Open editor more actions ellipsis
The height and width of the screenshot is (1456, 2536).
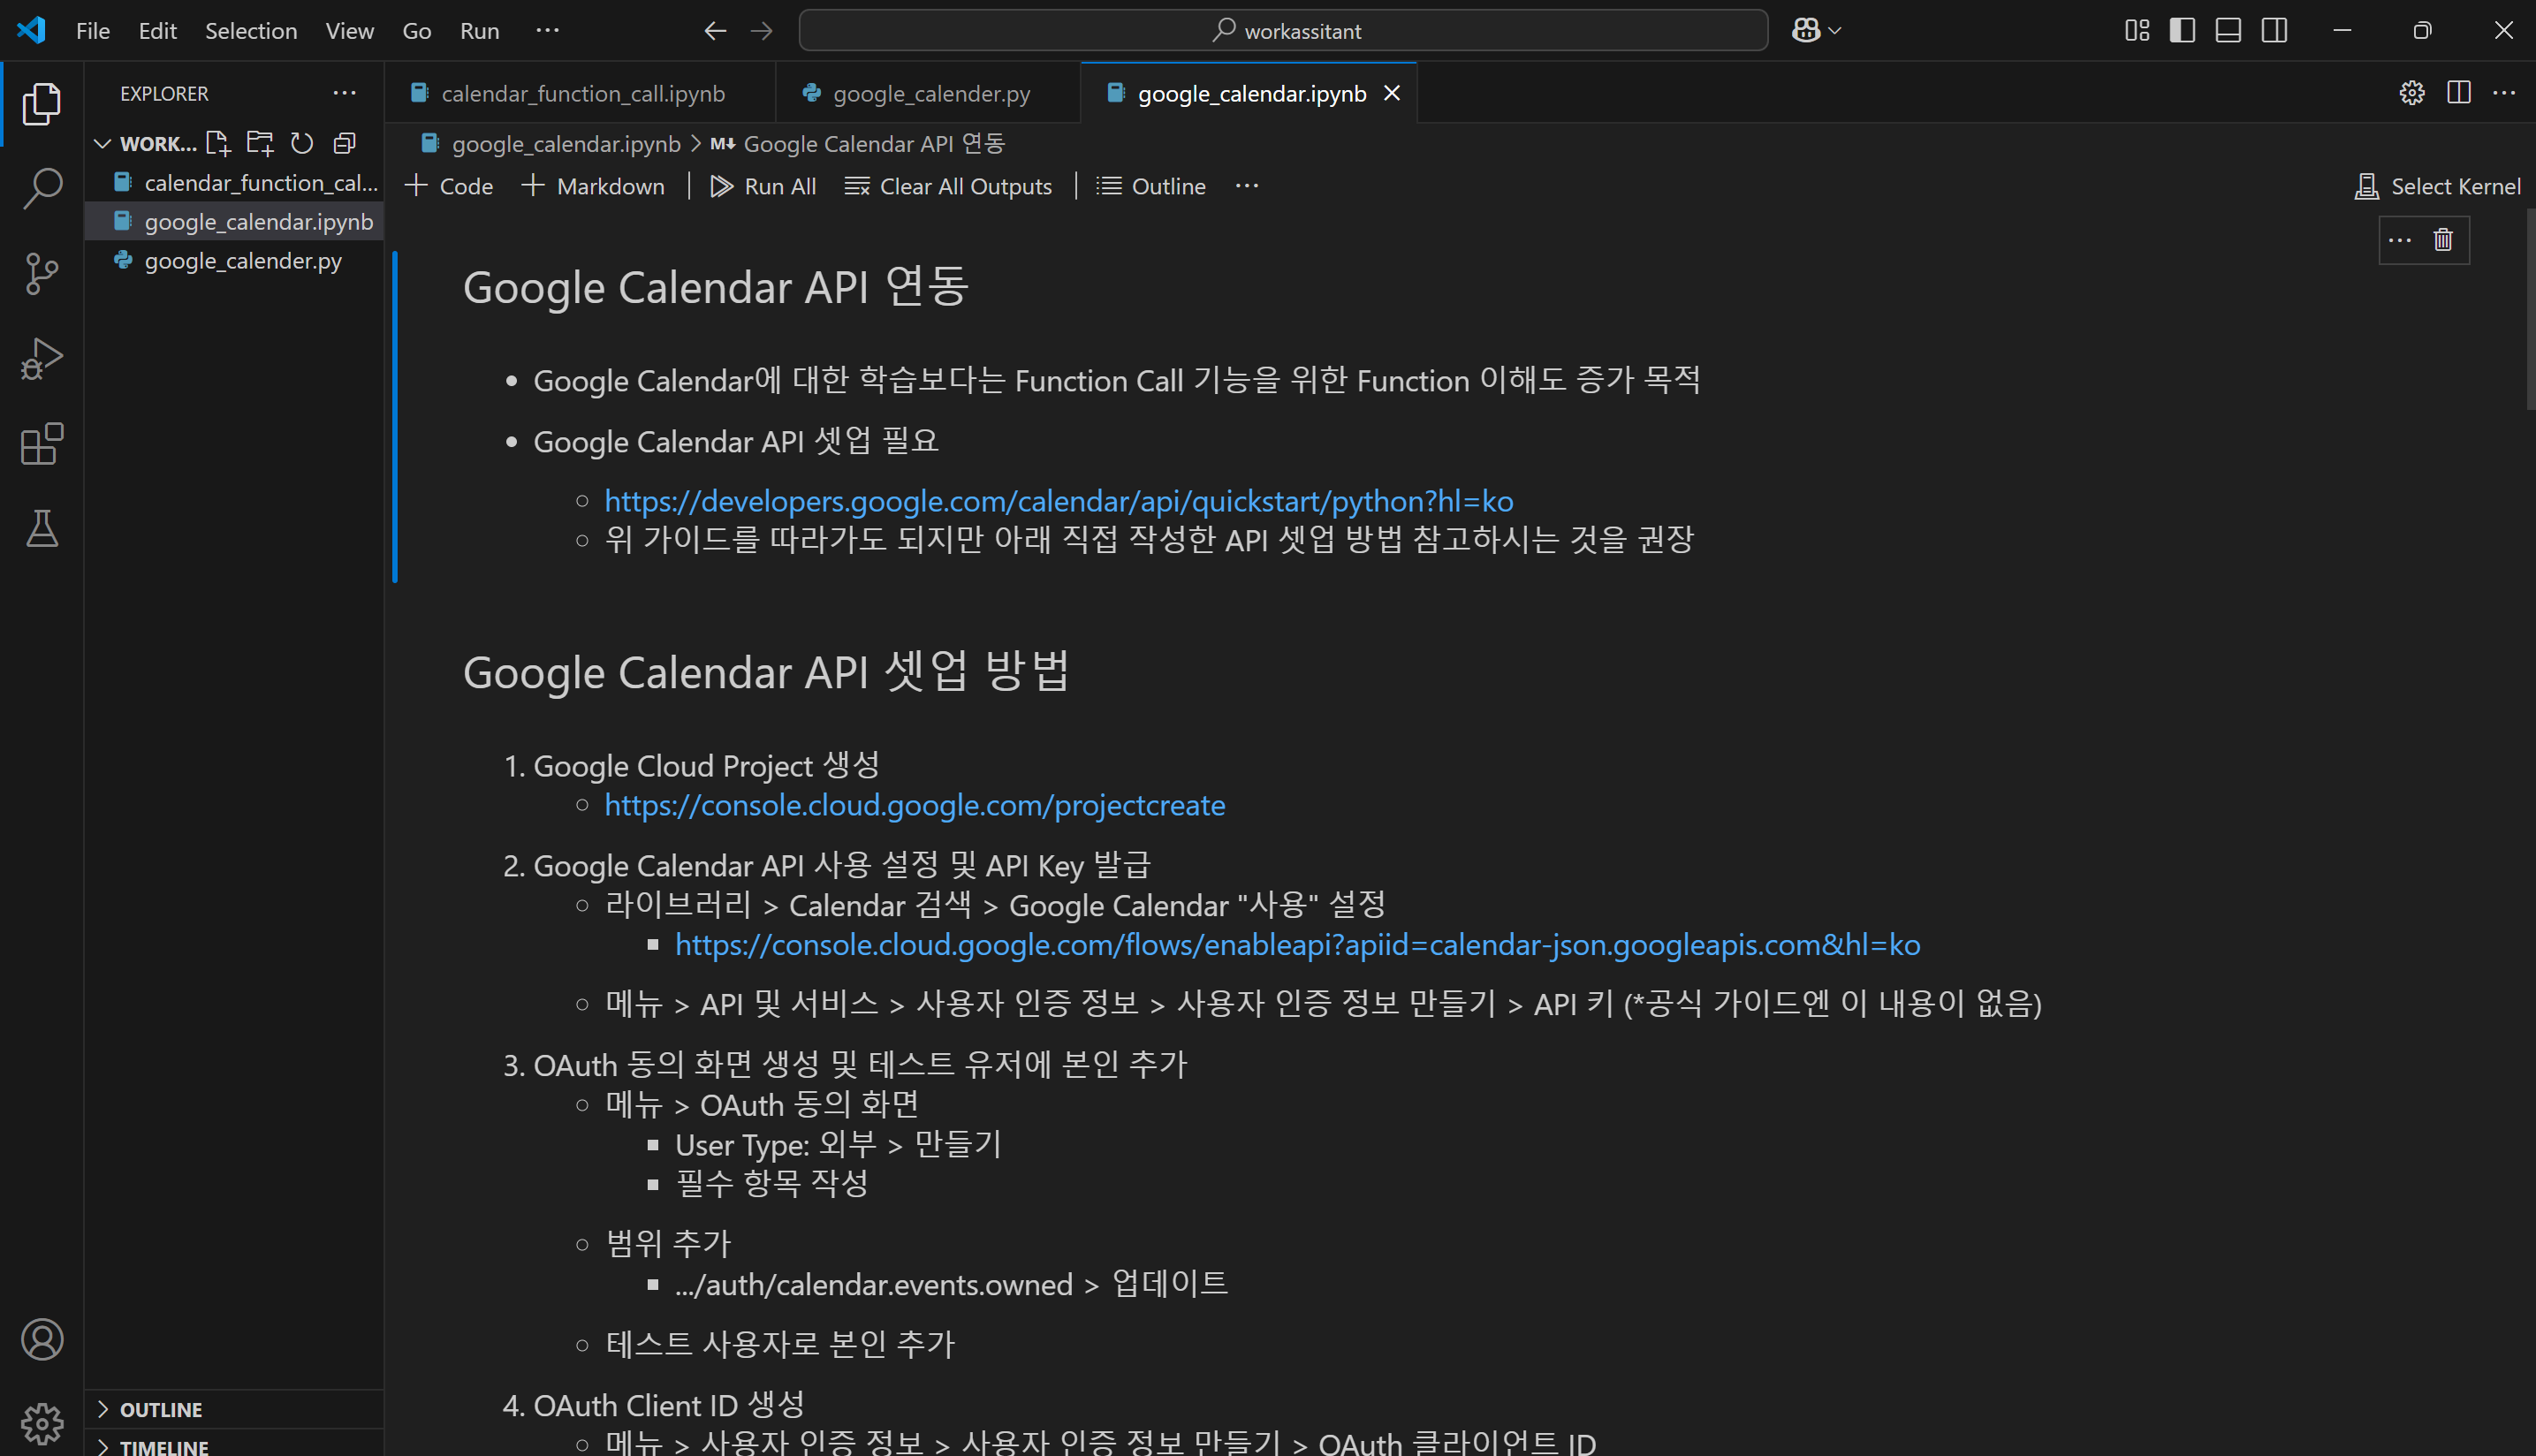pyautogui.click(x=2505, y=93)
